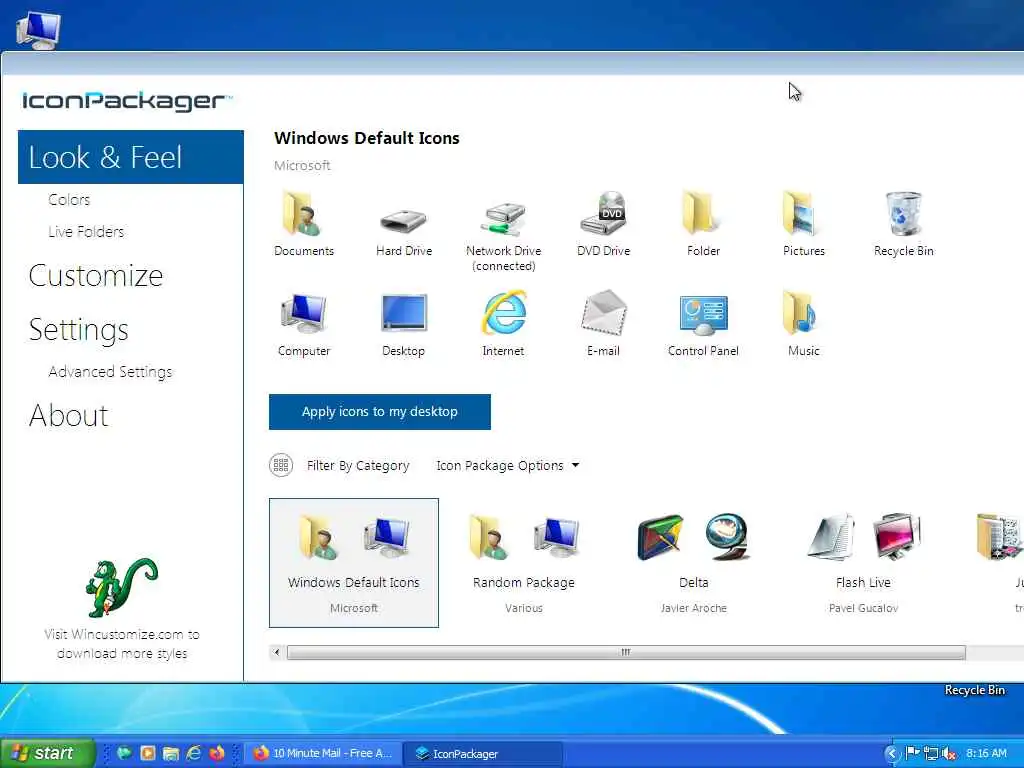Screen dimensions: 1024x768
Task: Open the Live Folders page
Action: click(86, 232)
